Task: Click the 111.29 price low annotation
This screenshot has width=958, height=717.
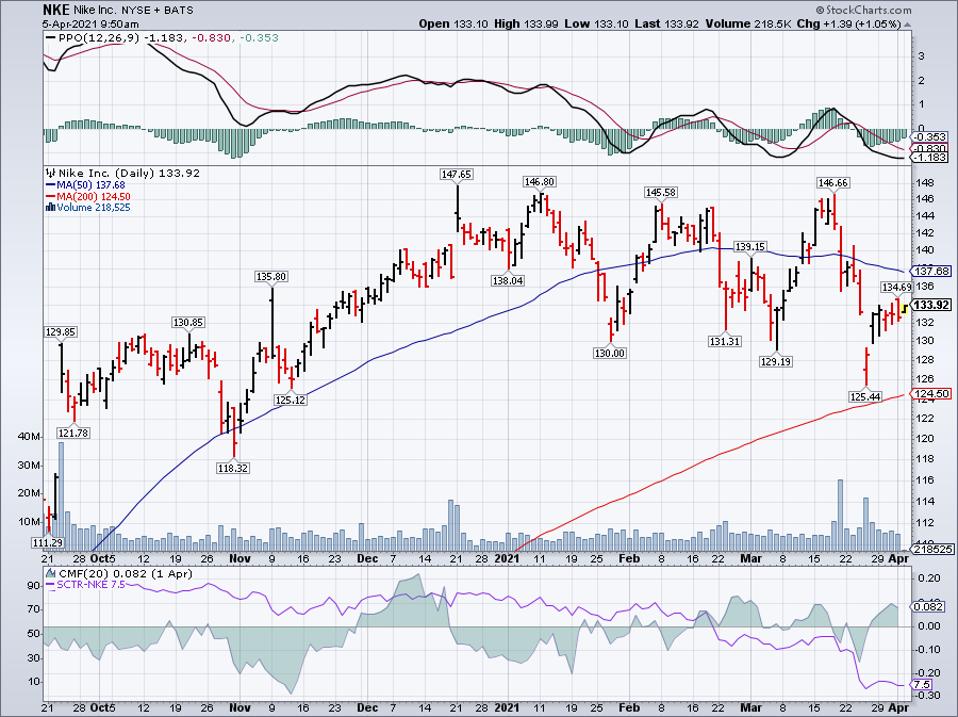Action: point(48,542)
